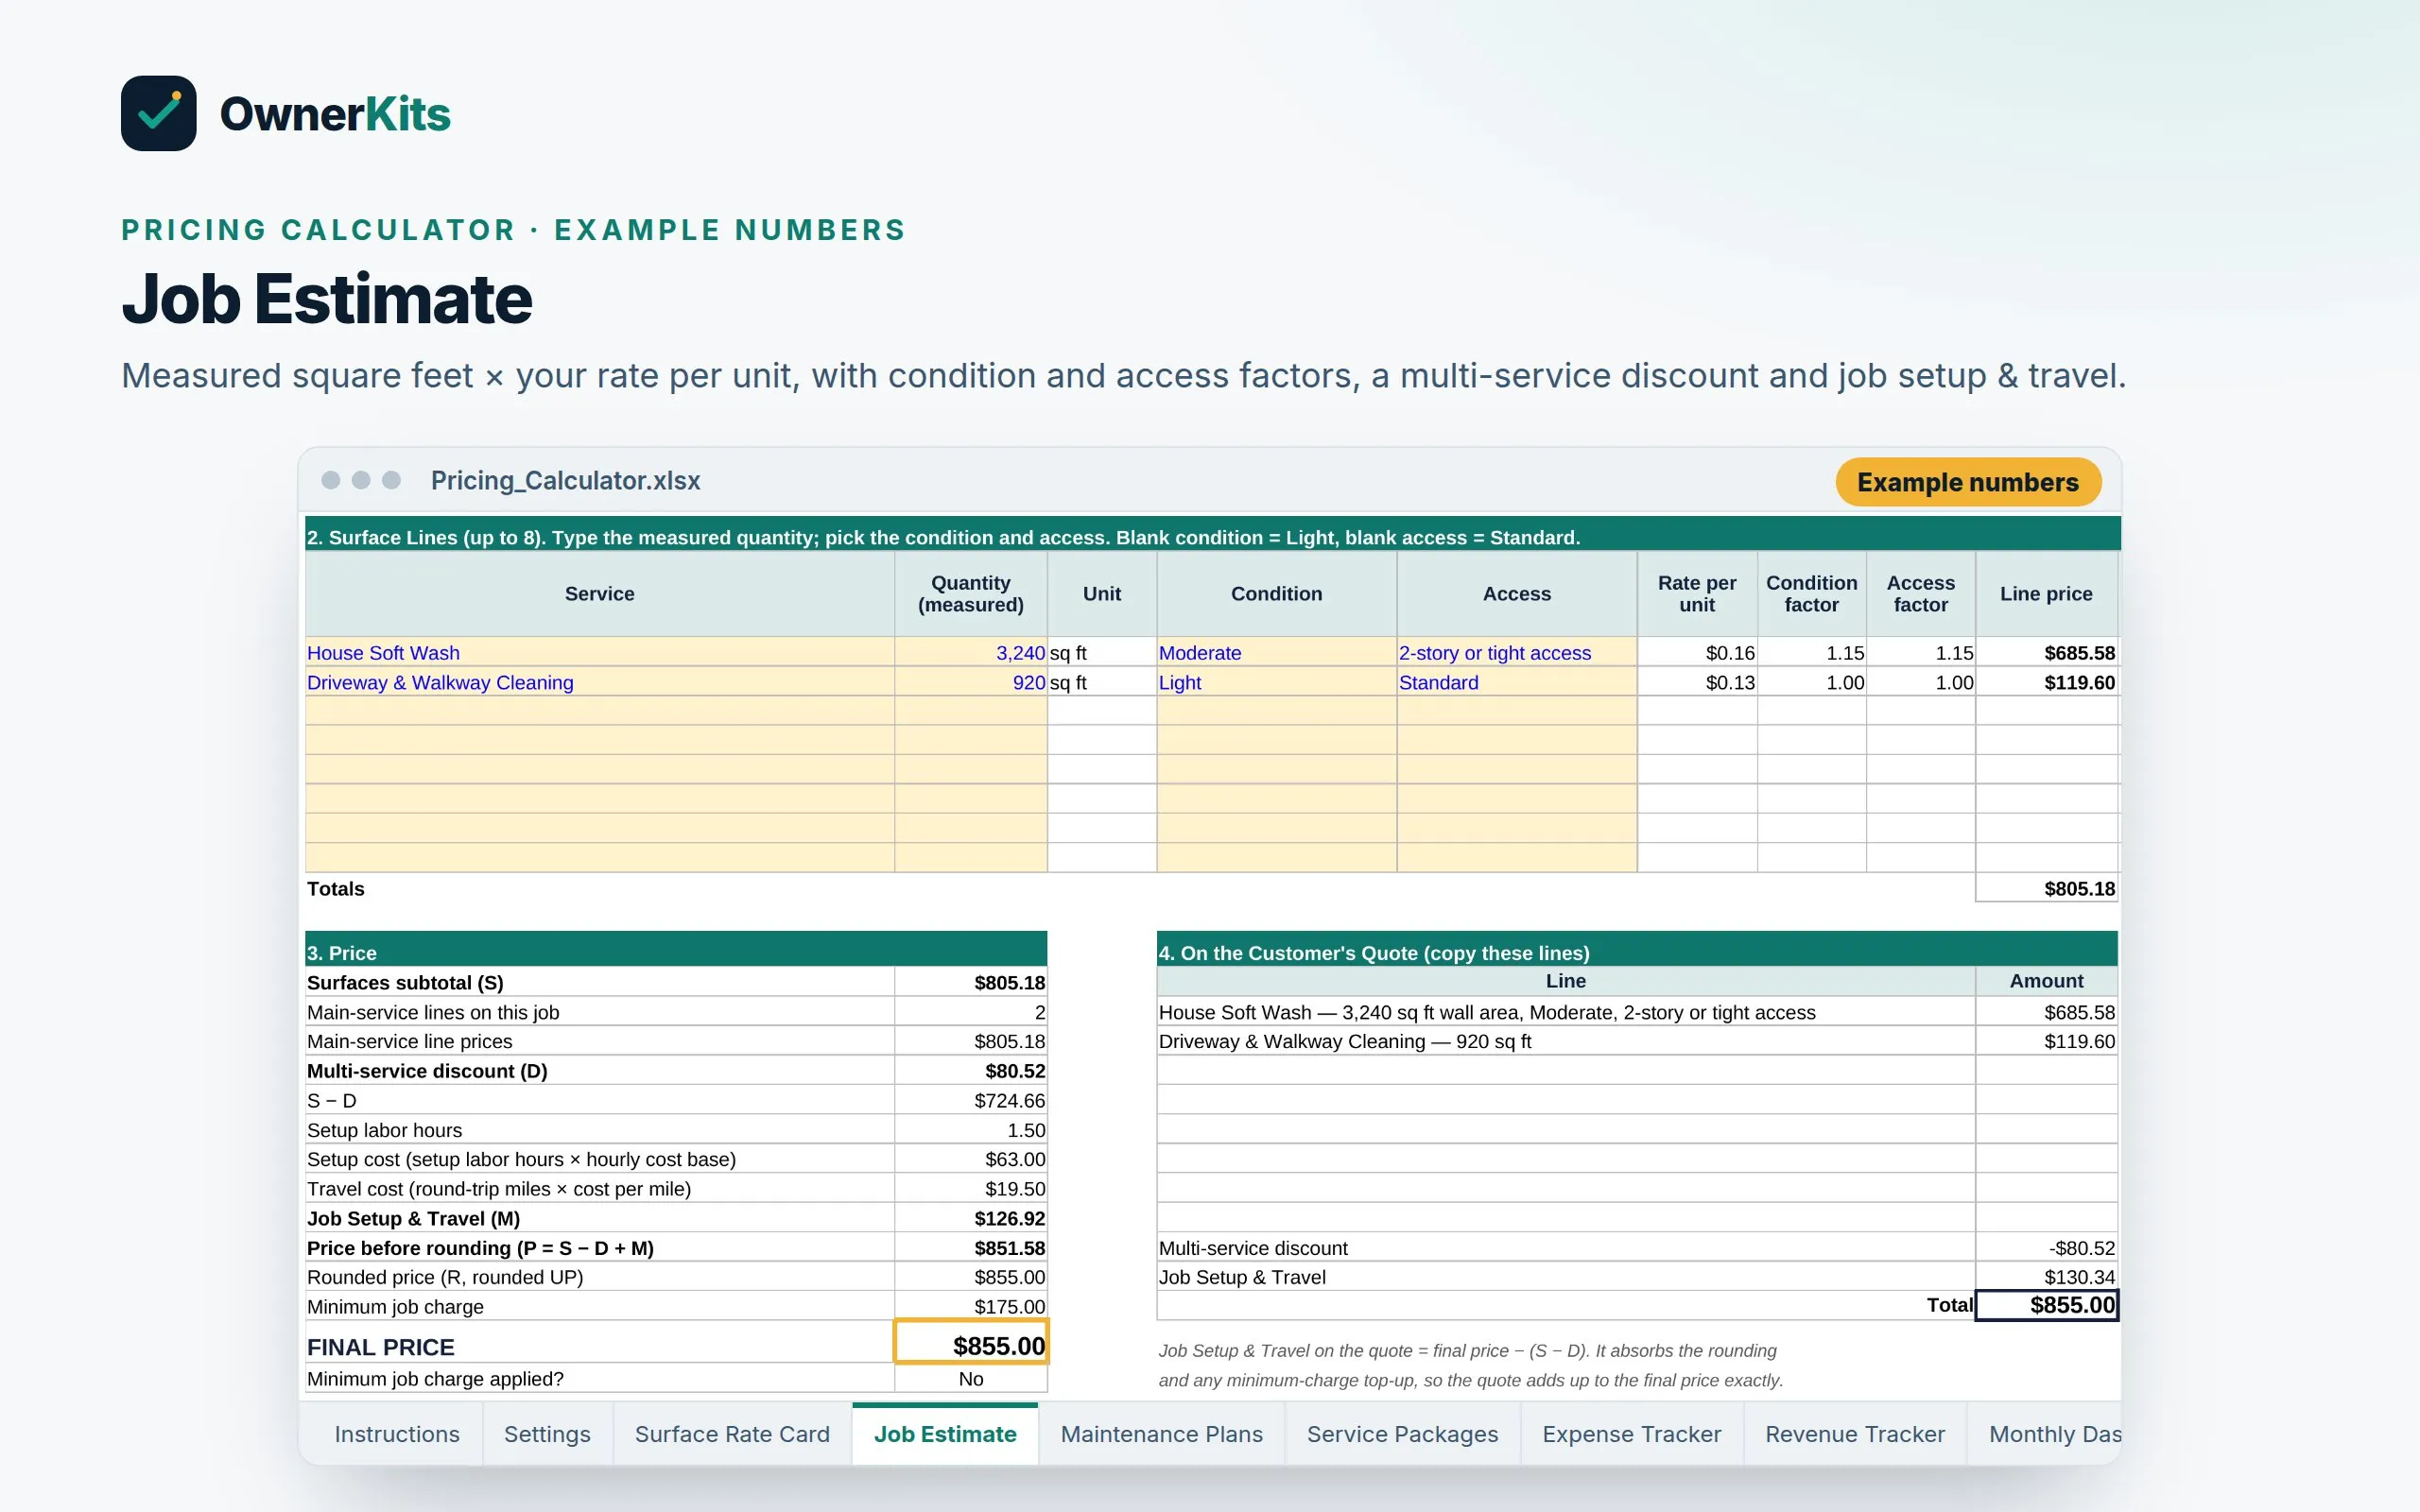Click the -$80.52 quote discount amount

pyautogui.click(x=2046, y=1247)
